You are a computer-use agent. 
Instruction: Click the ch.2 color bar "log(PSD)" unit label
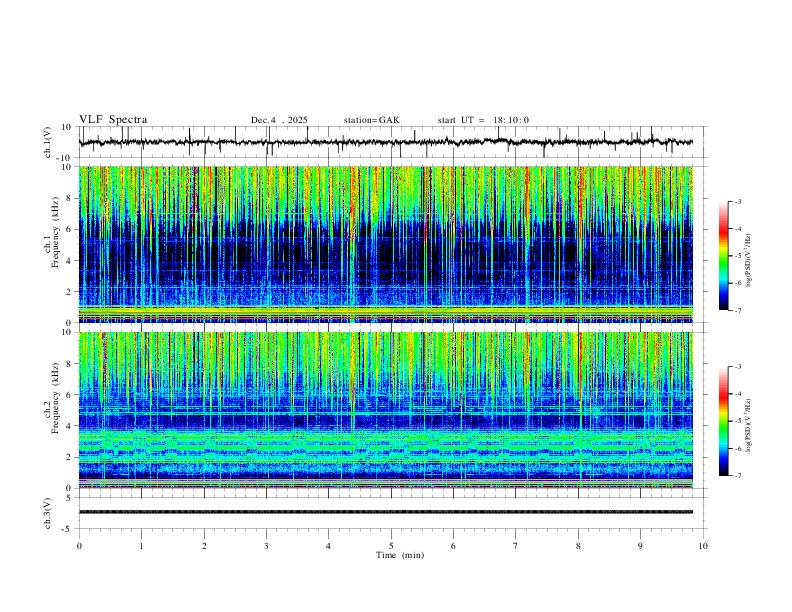point(749,426)
